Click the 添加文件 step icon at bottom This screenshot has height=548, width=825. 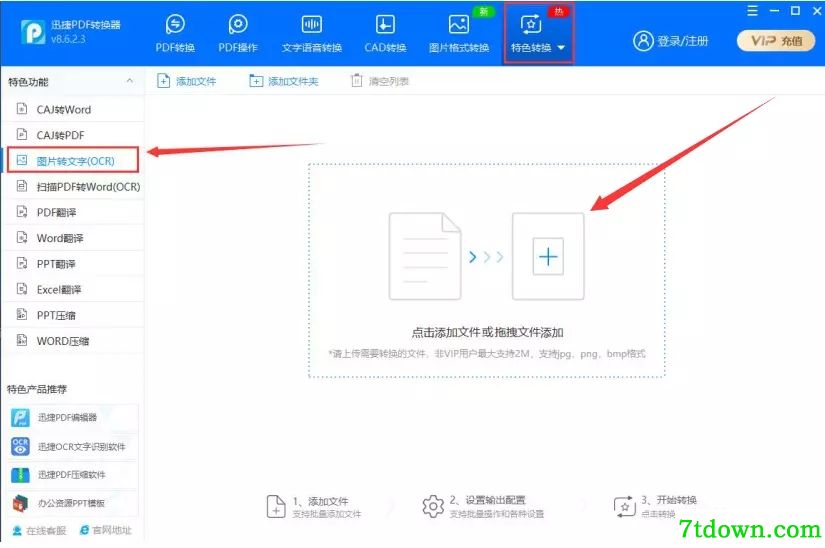click(276, 506)
